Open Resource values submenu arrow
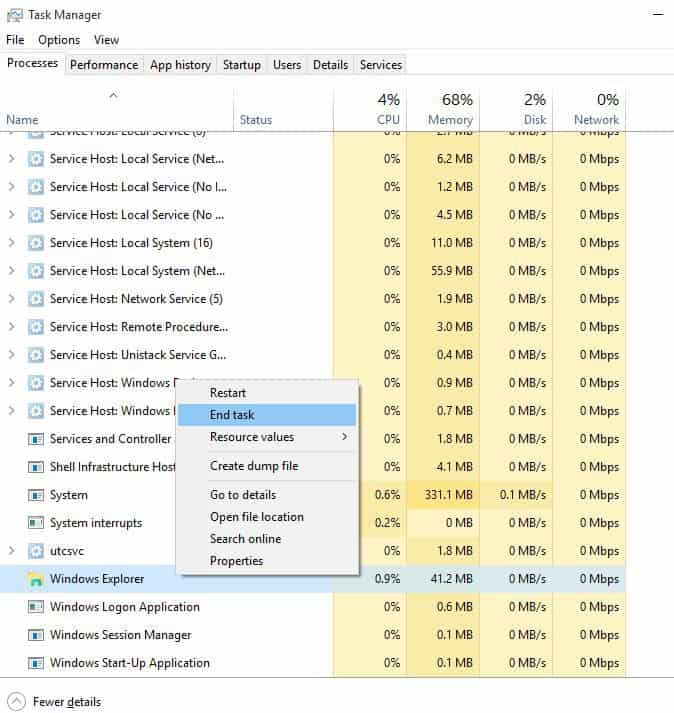The width and height of the screenshot is (674, 713). click(344, 437)
